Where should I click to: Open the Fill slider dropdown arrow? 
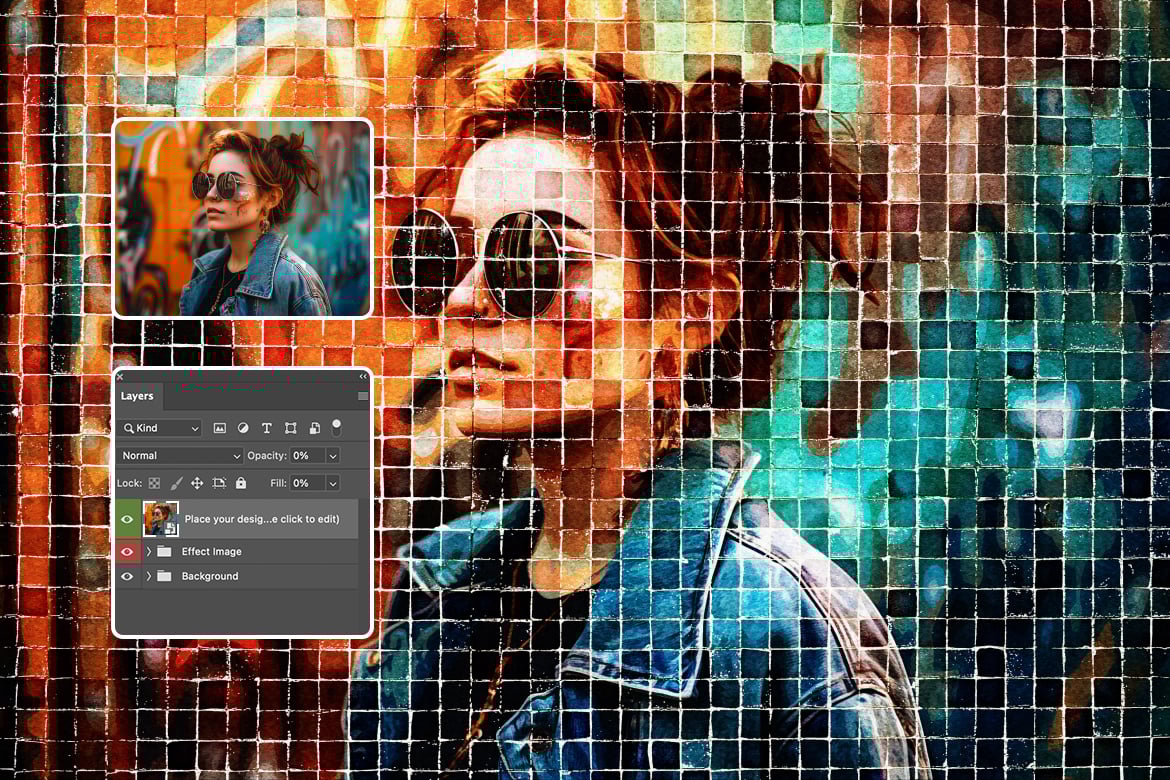[333, 483]
